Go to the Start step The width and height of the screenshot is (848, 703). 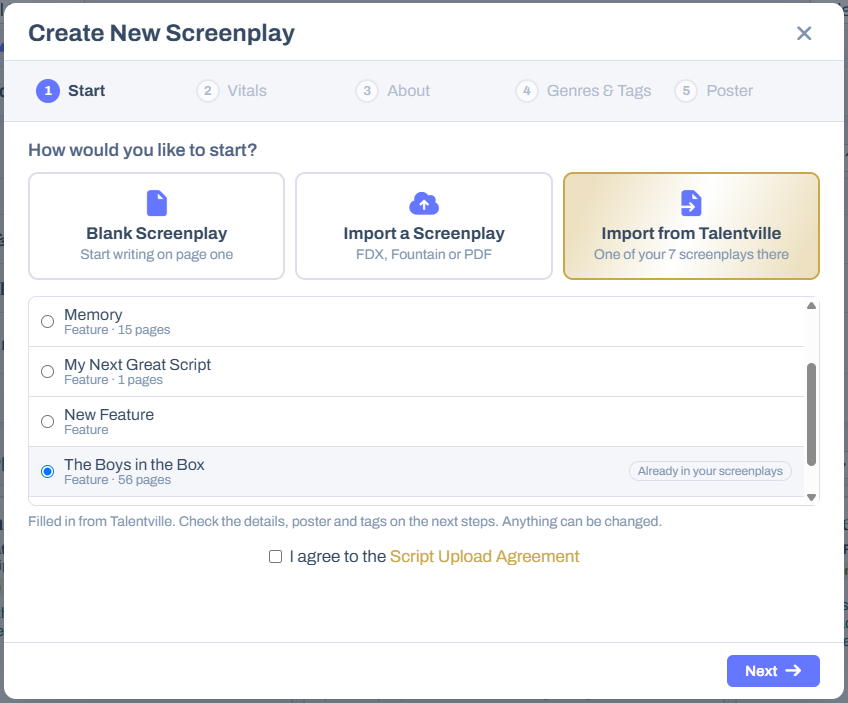[x=71, y=91]
